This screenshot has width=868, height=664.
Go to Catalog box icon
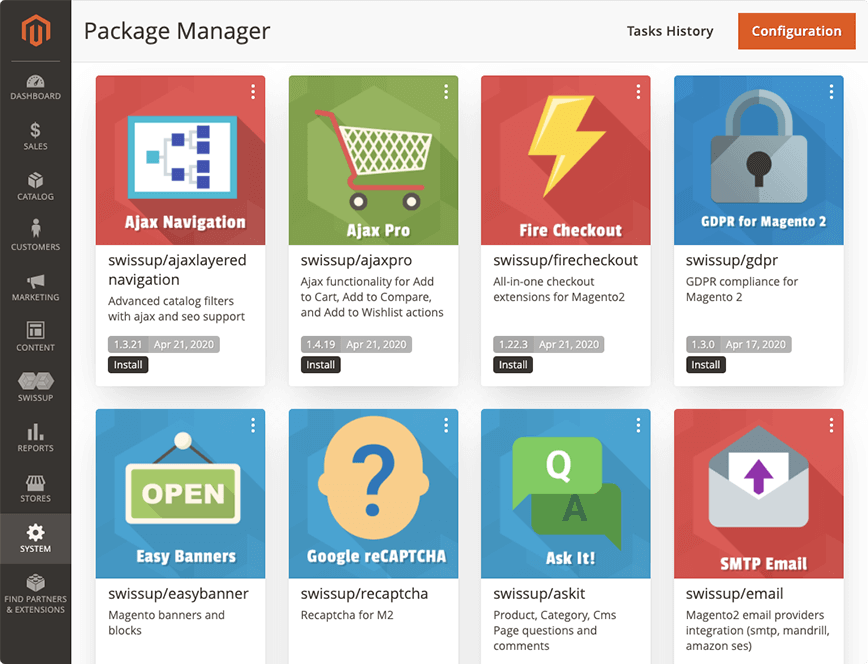pos(36,181)
